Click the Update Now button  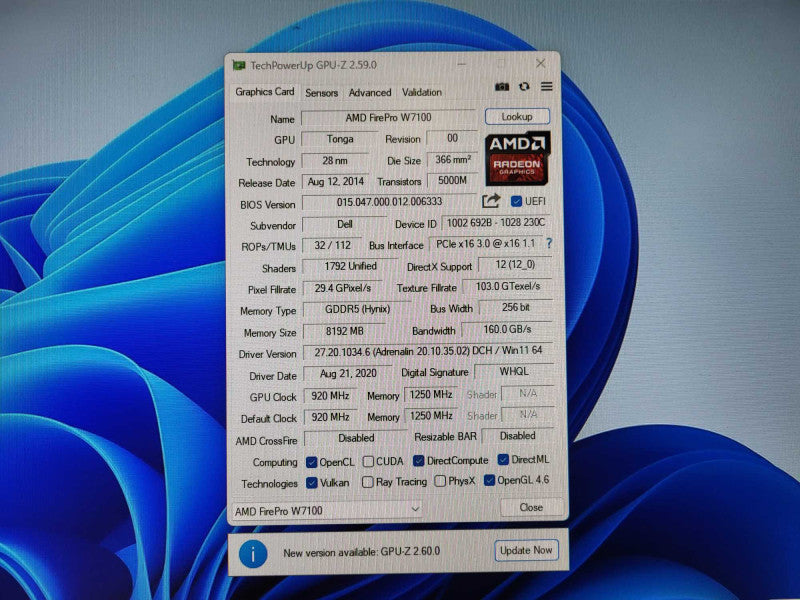[x=526, y=551]
